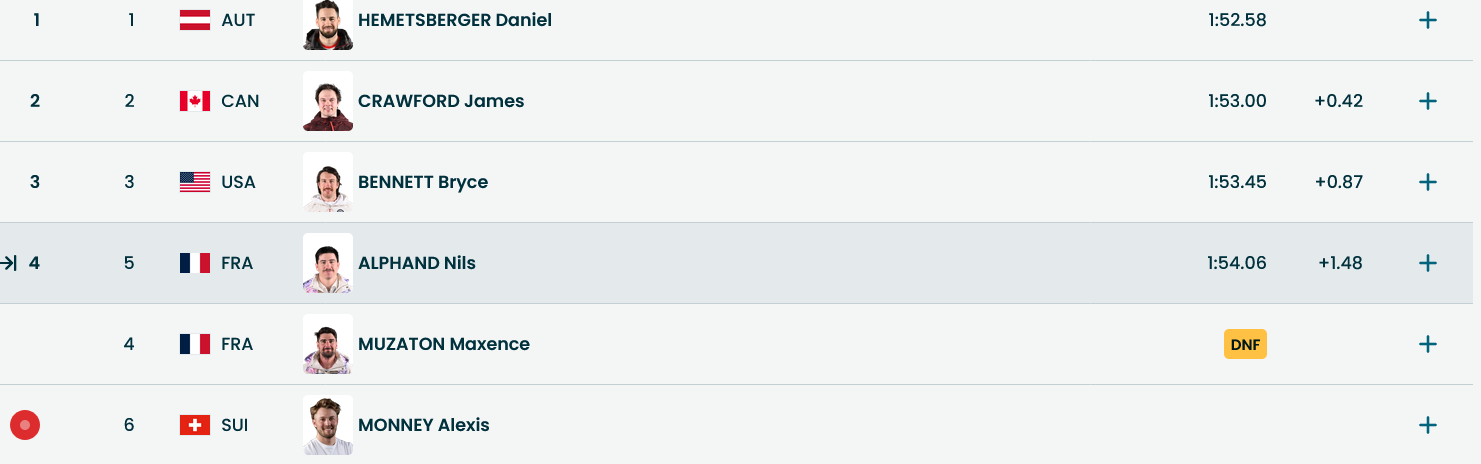The image size is (1481, 464).
Task: Expand Hemetsberger Daniel's result details
Action: [x=1428, y=20]
